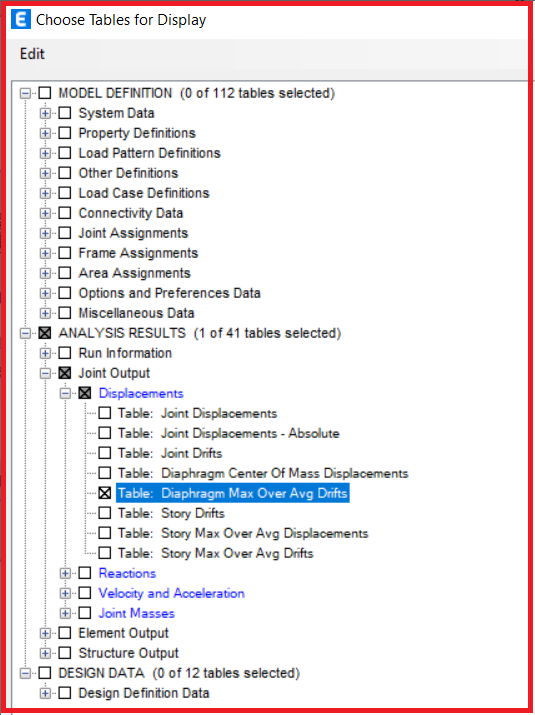535x715 pixels.
Task: Check the Structure Output checkbox
Action: [x=65, y=653]
